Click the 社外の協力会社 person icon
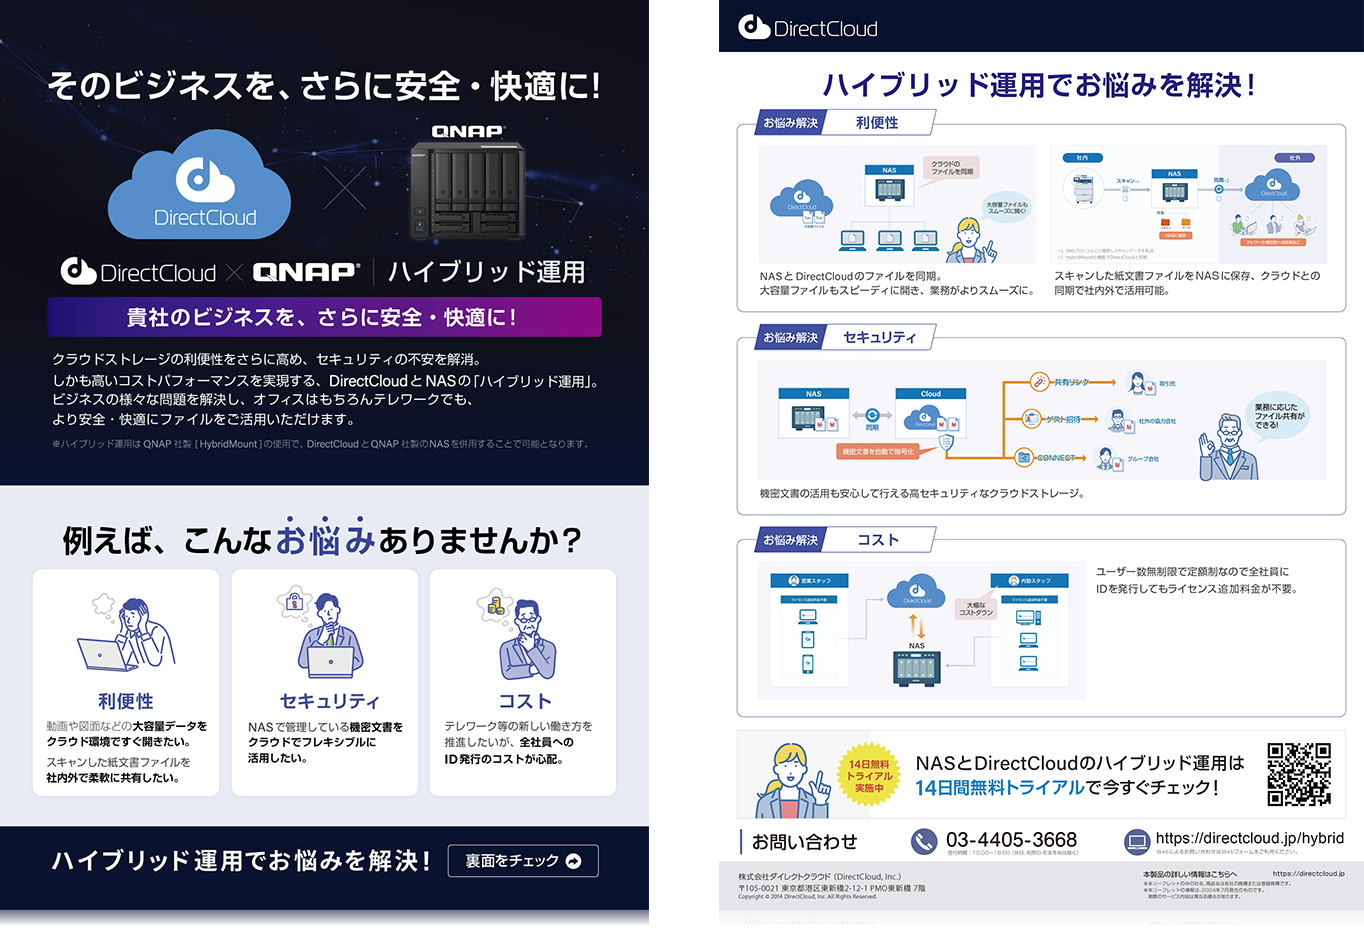The width and height of the screenshot is (1364, 936). (x=1117, y=421)
